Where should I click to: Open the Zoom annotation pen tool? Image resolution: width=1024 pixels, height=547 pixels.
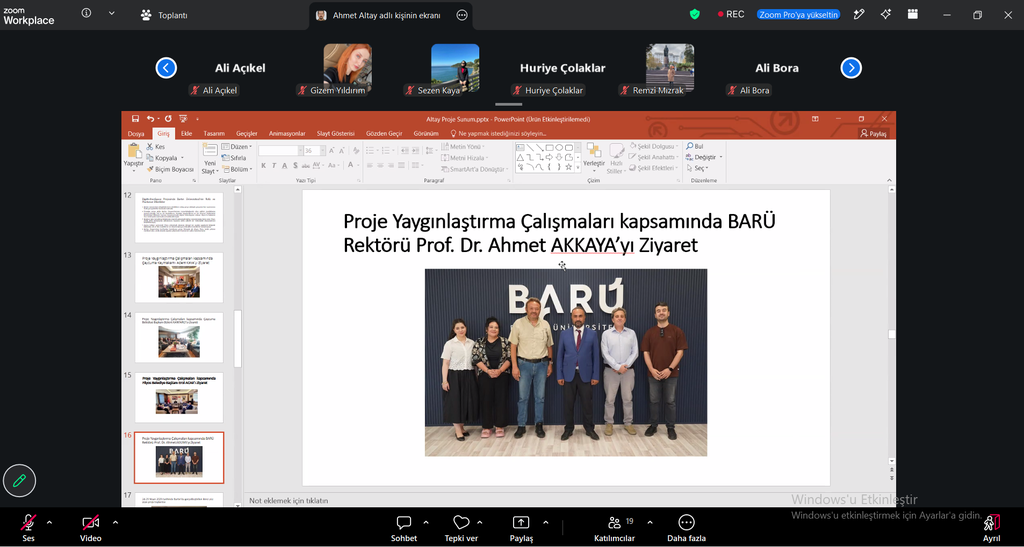[859, 14]
